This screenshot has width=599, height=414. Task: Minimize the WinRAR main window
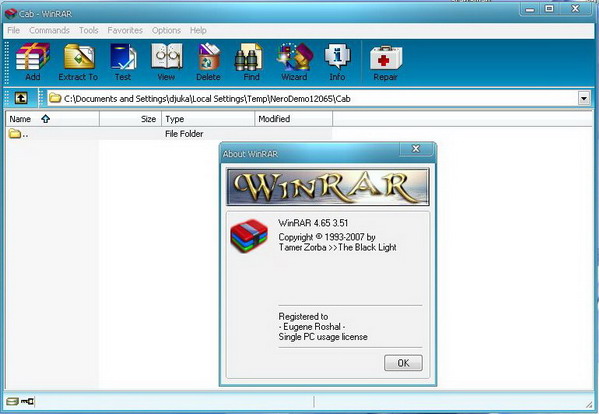point(530,9)
